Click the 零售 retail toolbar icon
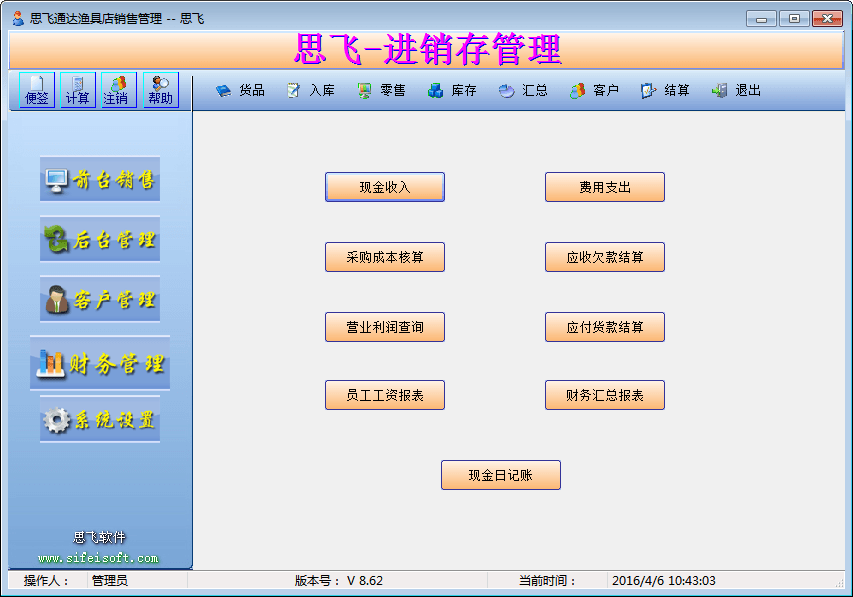The image size is (853, 597). [x=381, y=90]
